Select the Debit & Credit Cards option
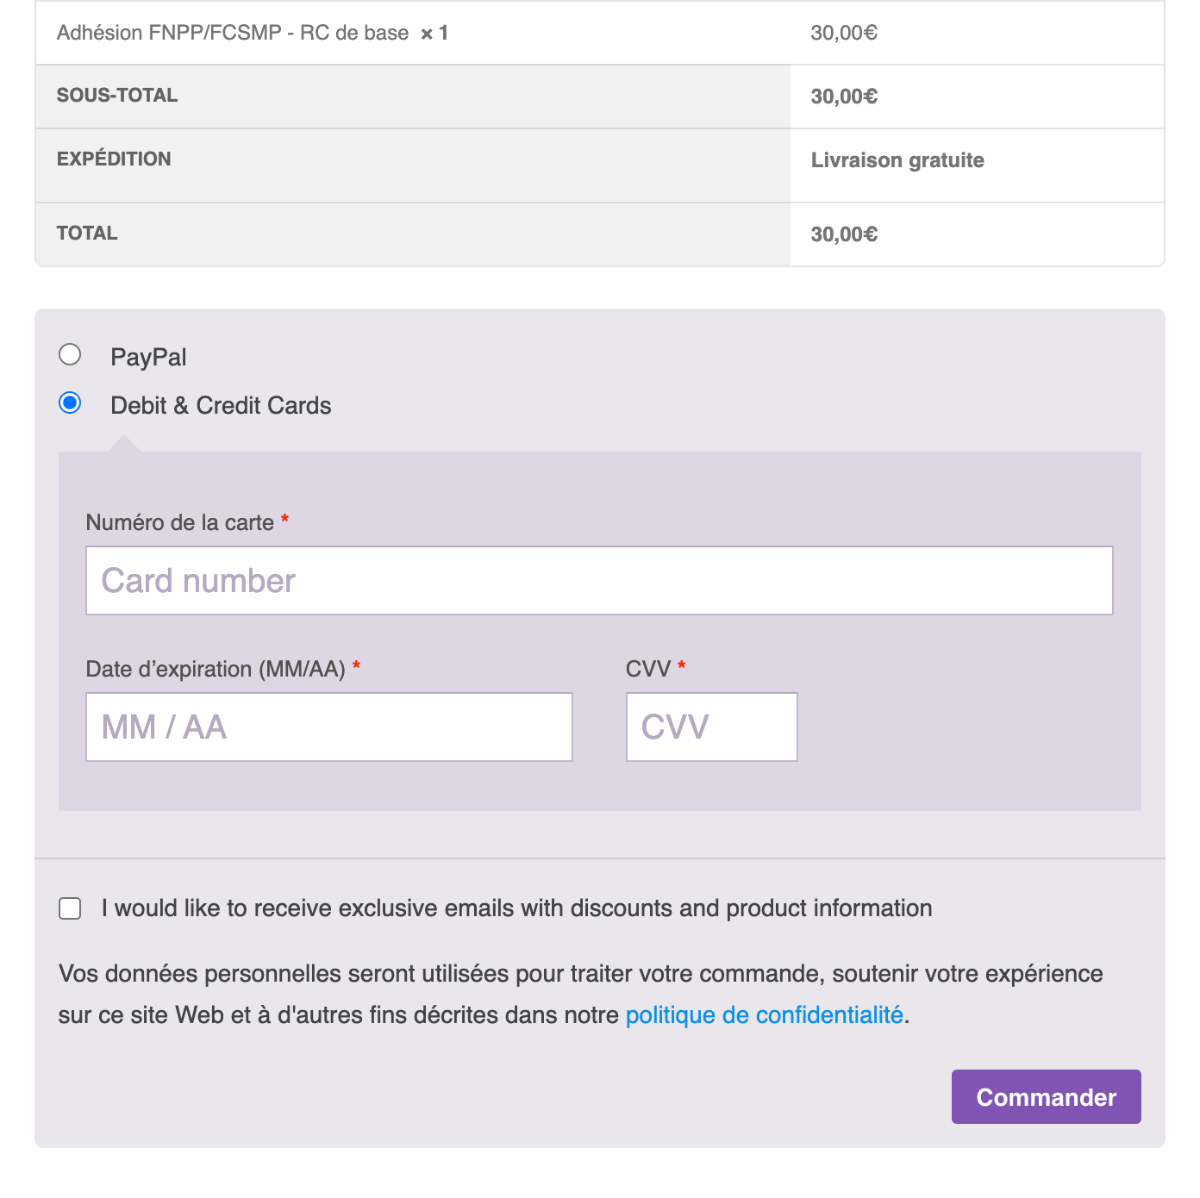The height and width of the screenshot is (1198, 1200). click(70, 403)
